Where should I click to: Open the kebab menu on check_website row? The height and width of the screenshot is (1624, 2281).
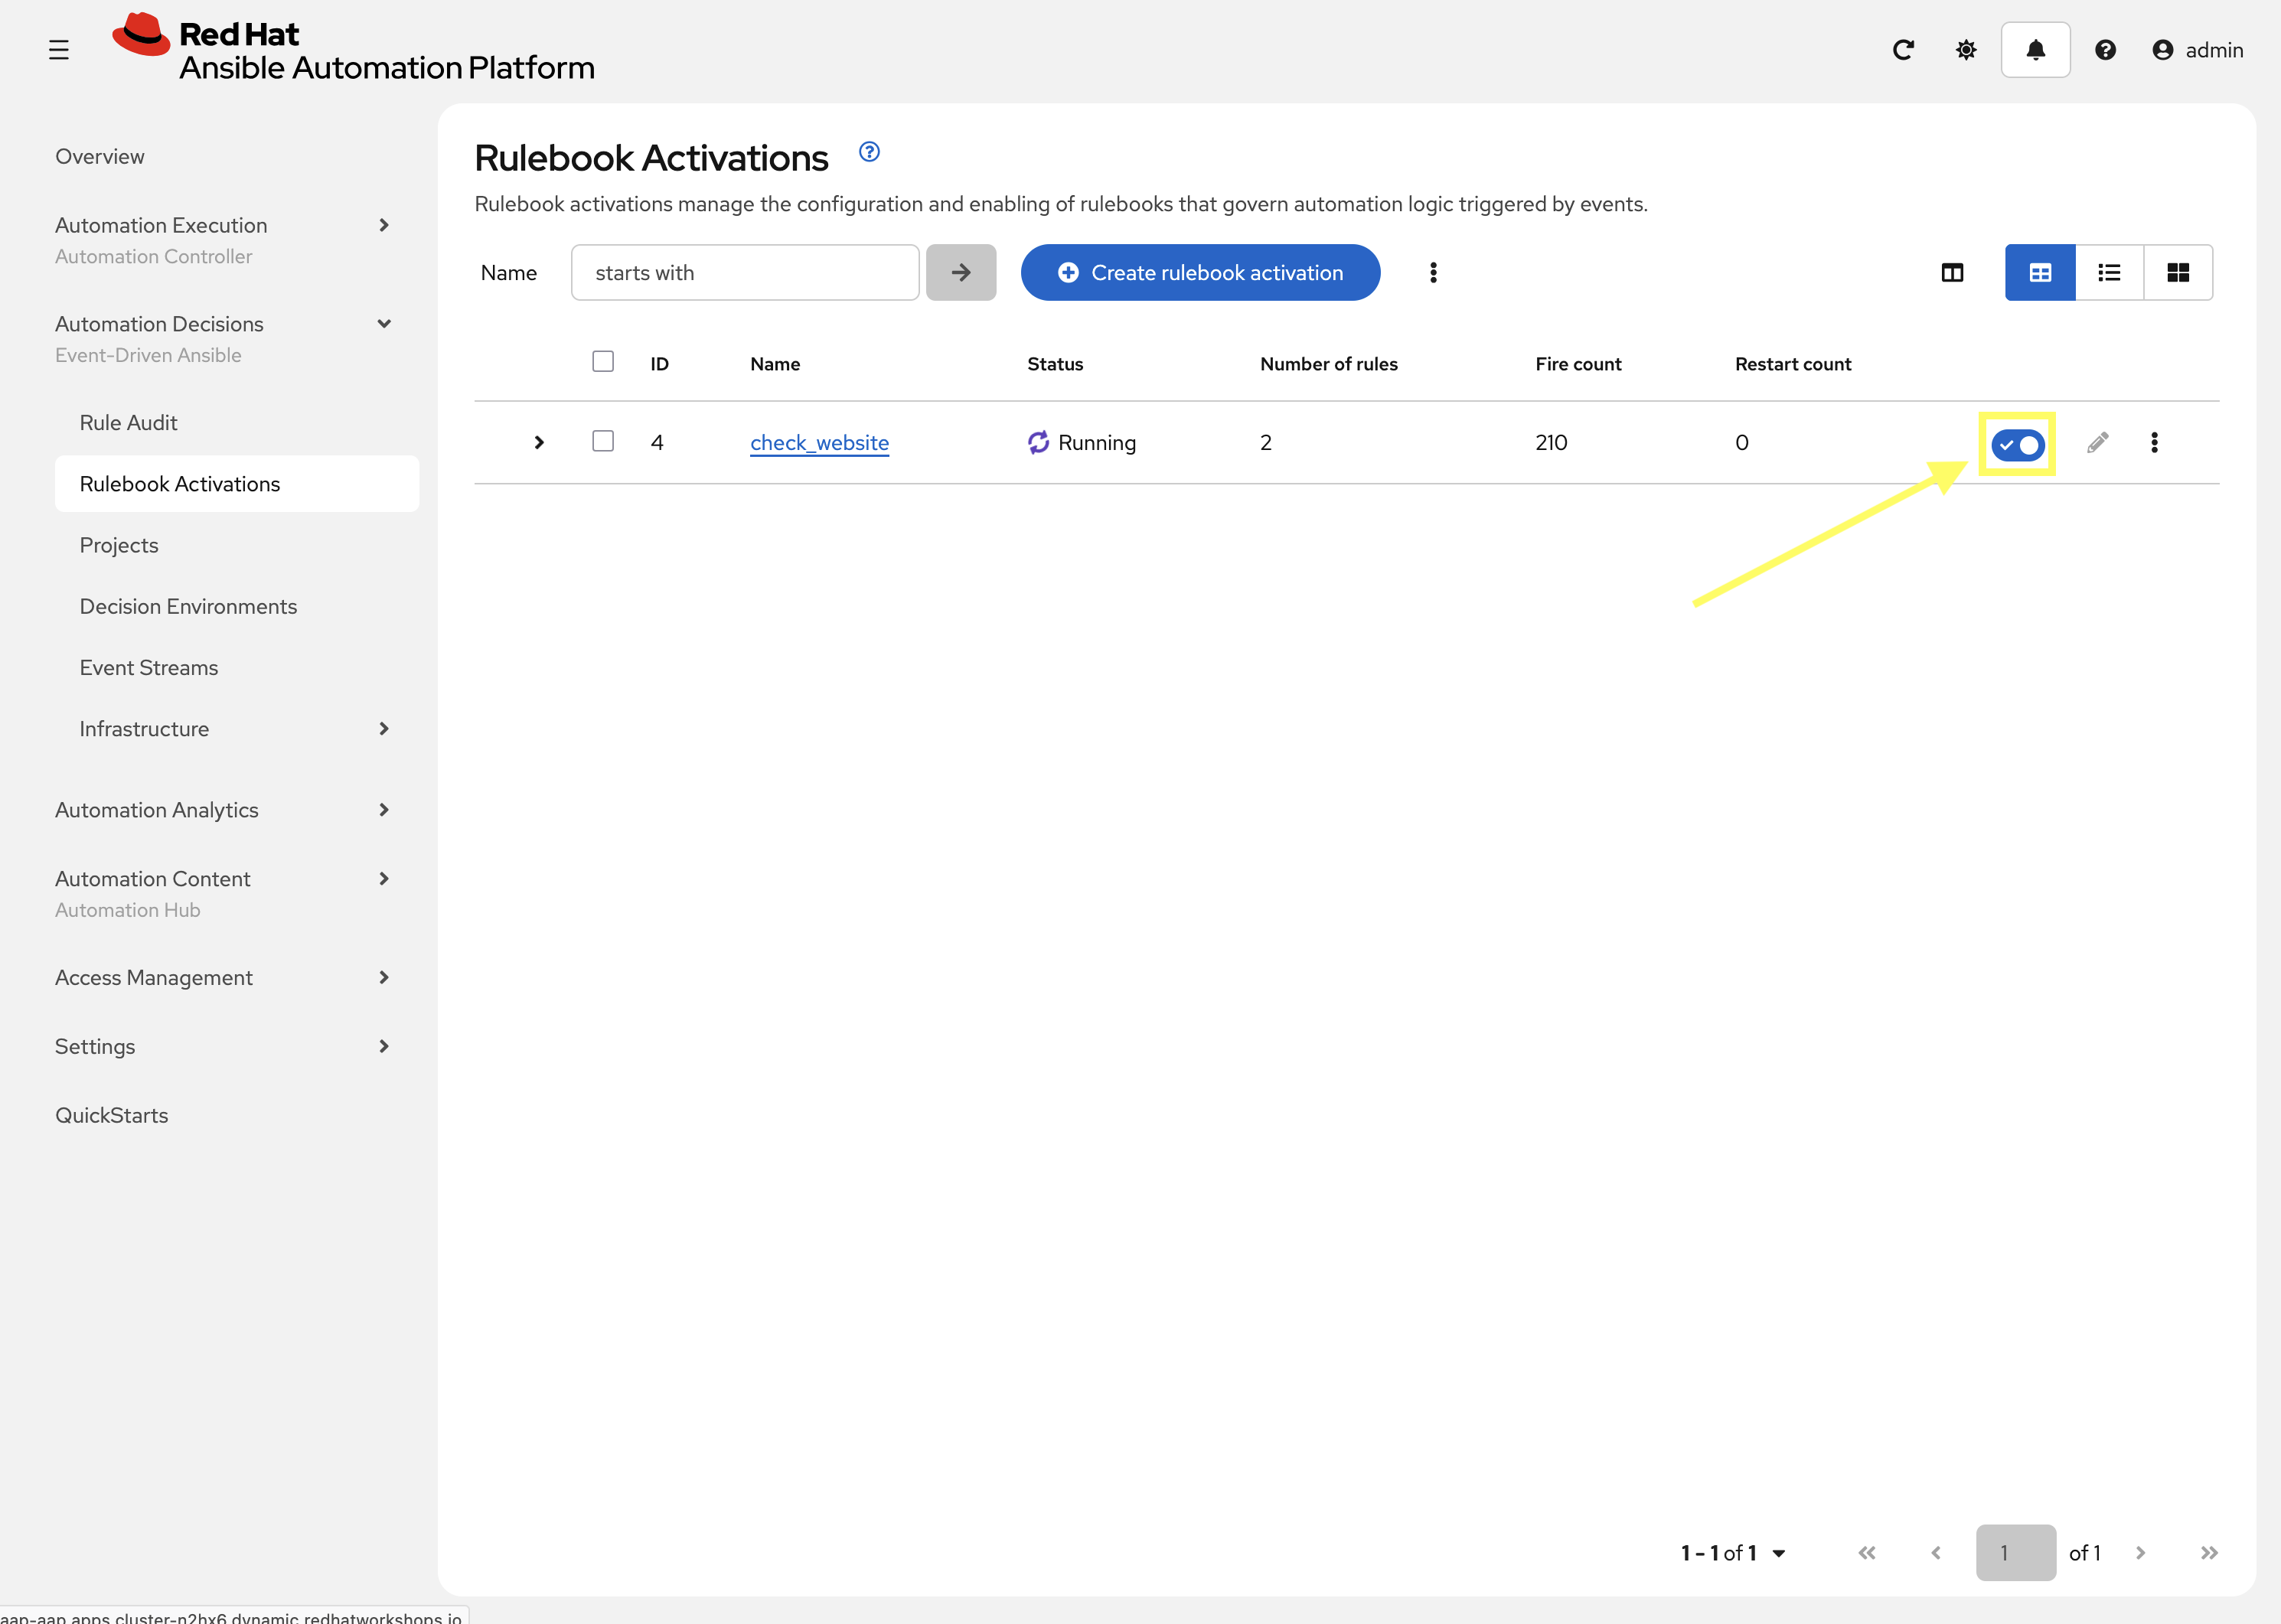[2154, 442]
